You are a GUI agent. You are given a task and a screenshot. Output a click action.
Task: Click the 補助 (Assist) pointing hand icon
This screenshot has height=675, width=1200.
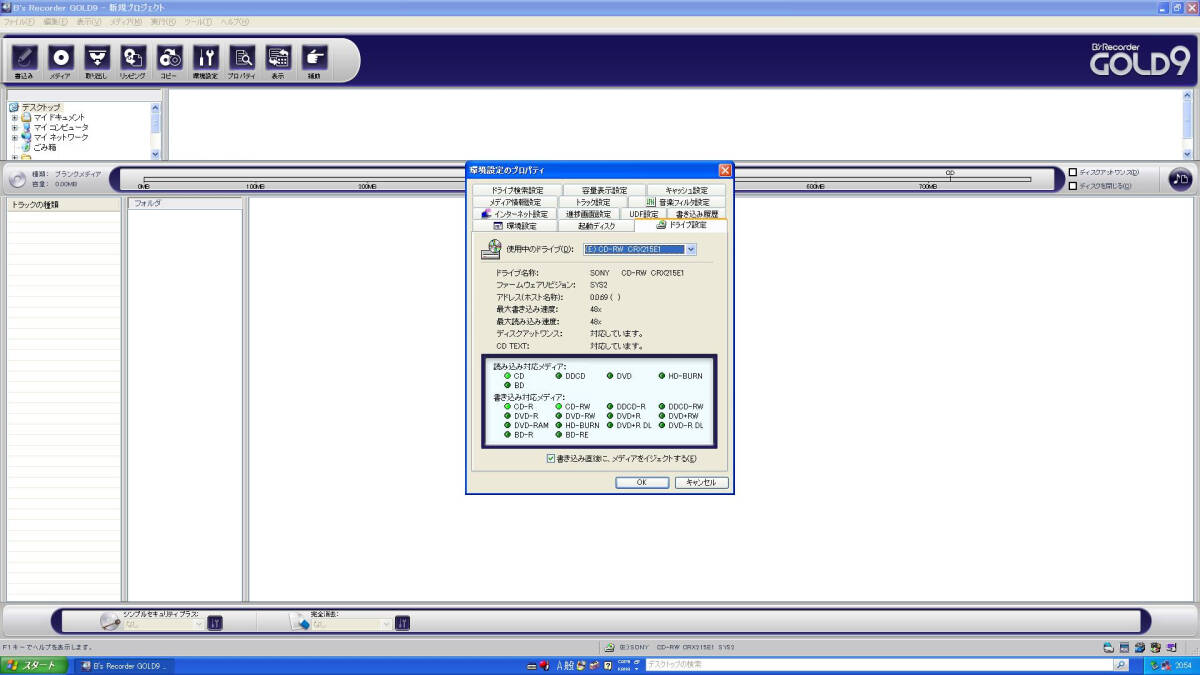tap(314, 59)
